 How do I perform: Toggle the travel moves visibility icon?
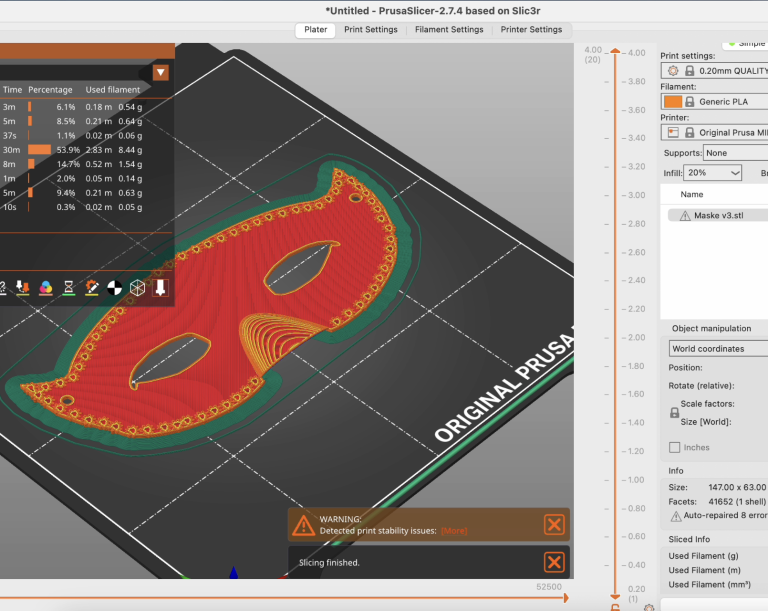coord(3,288)
